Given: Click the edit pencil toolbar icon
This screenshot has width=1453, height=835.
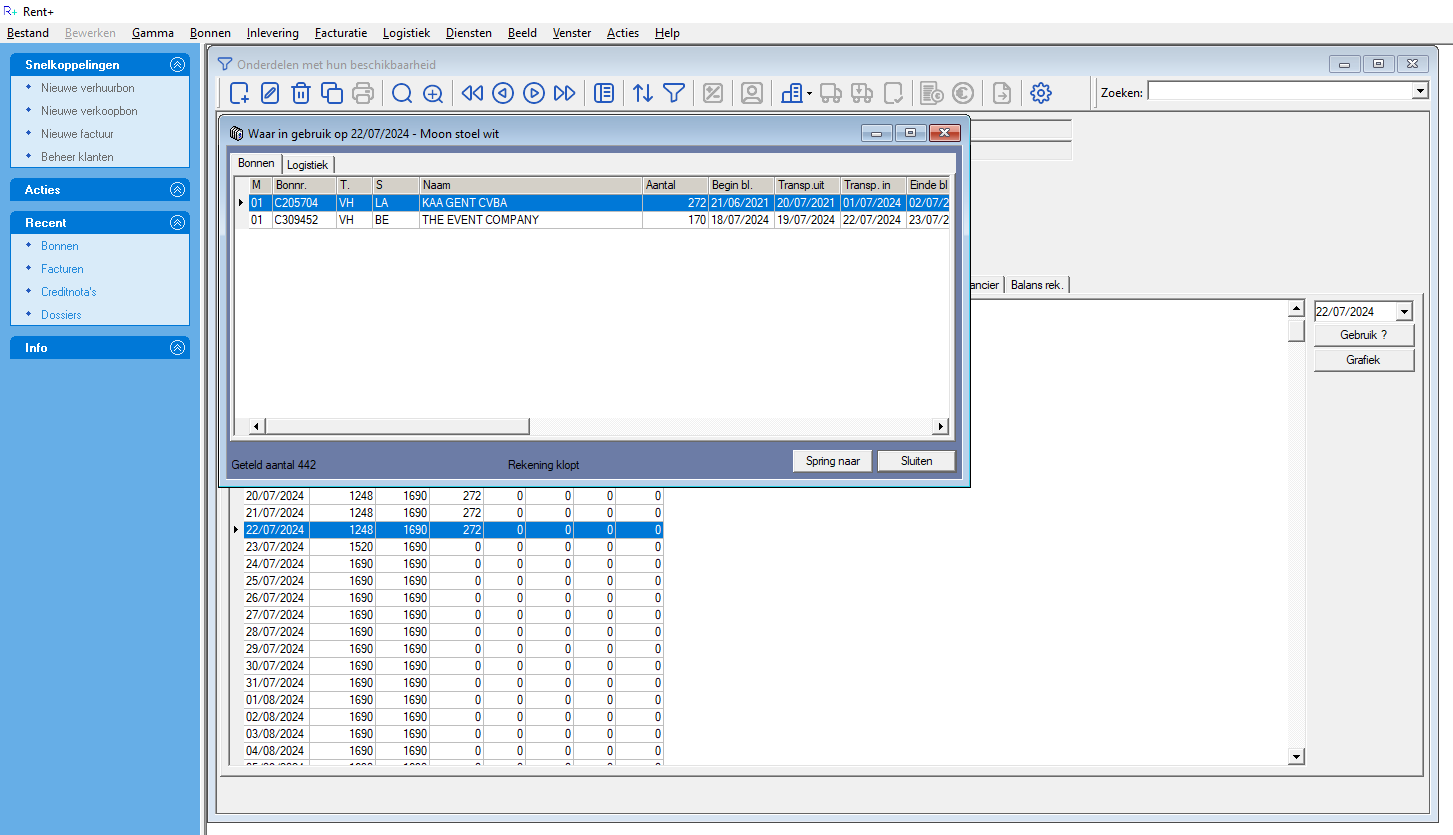Looking at the screenshot, I should pyautogui.click(x=270, y=93).
